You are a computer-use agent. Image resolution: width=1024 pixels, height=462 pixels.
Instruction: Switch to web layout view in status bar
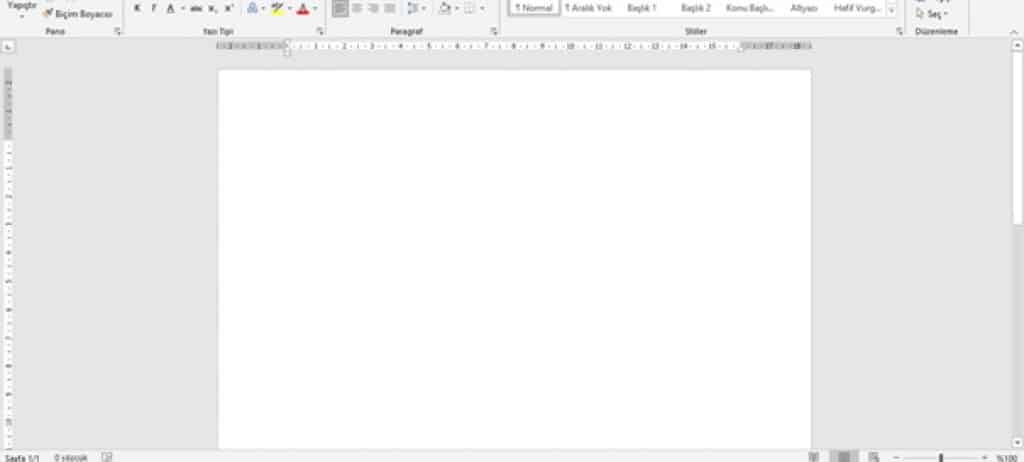click(x=873, y=457)
